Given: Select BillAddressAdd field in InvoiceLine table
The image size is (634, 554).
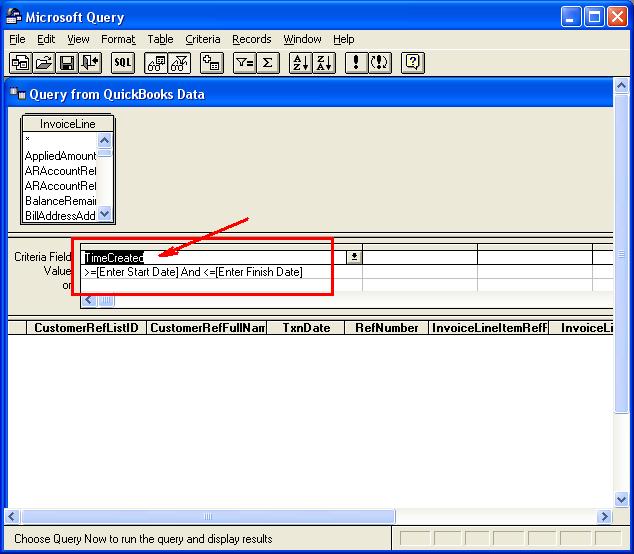Looking at the screenshot, I should 60,216.
